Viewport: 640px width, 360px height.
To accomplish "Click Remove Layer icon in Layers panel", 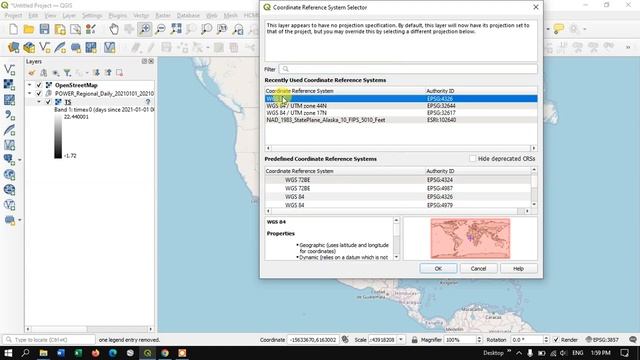I will click(x=119, y=73).
